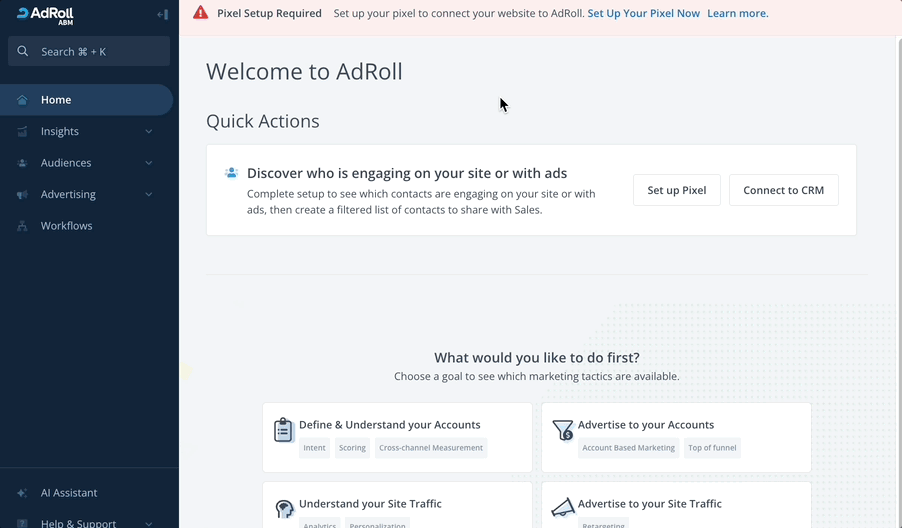Screen dimensions: 902x528
Task: Expand the Insights menu chevron
Action: pos(149,132)
